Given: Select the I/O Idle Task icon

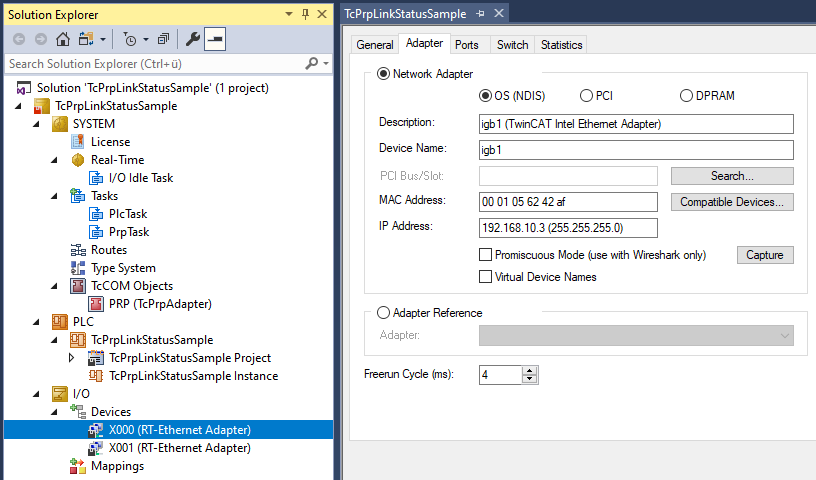Looking at the screenshot, I should coord(96,178).
